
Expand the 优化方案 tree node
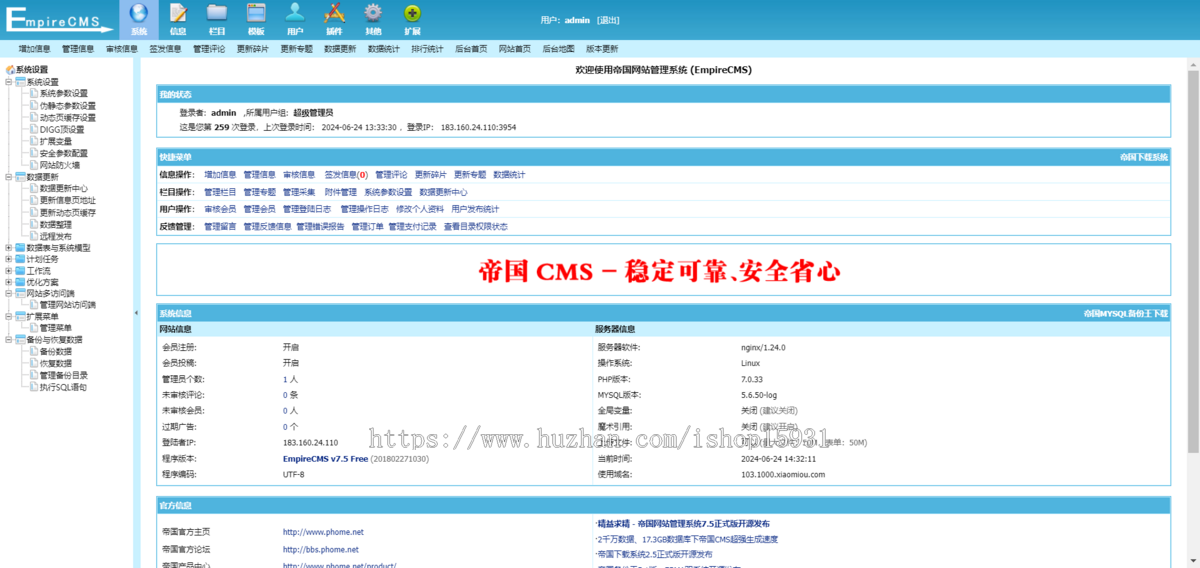pos(9,282)
